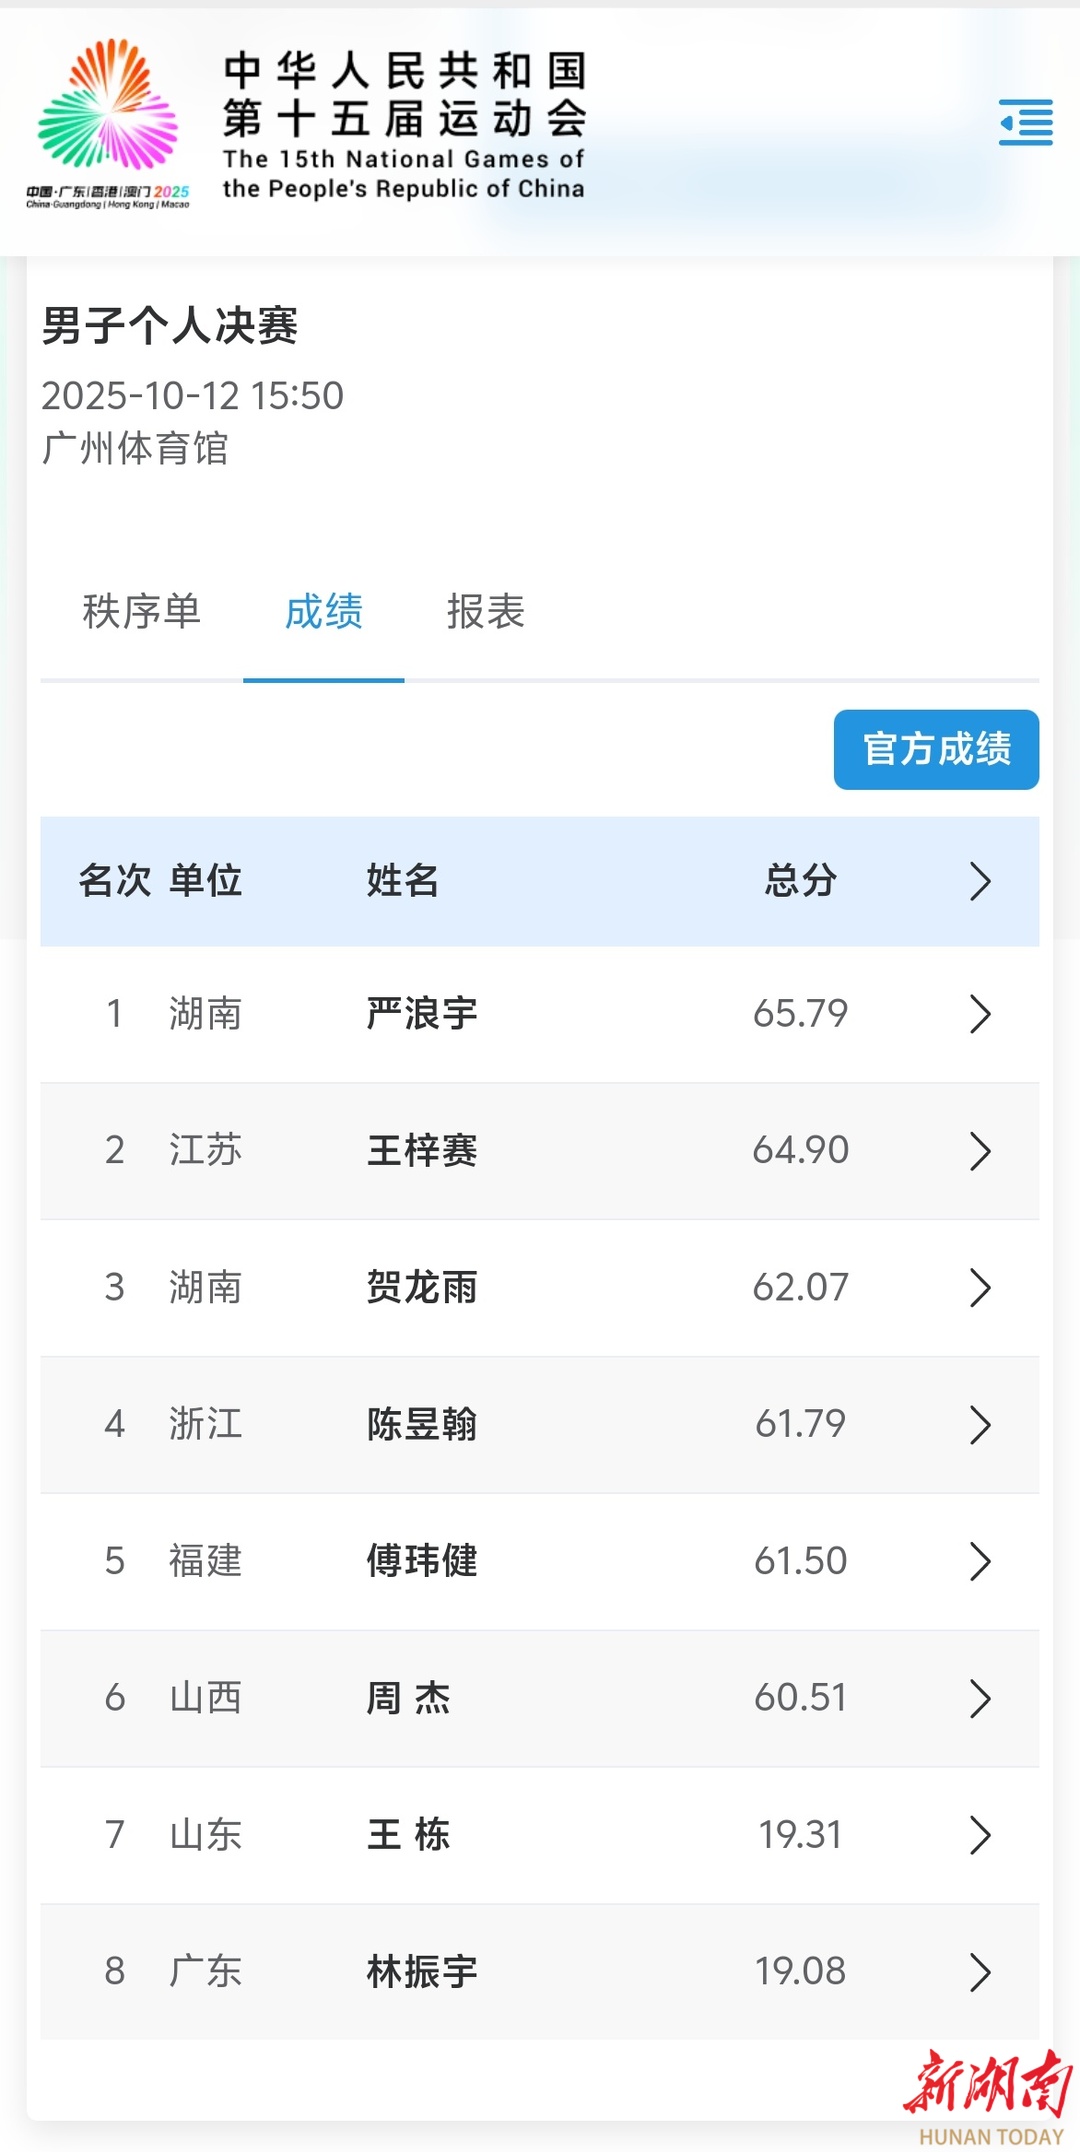1080x2152 pixels.
Task: Switch to the 秩序单 tab
Action: (x=141, y=611)
